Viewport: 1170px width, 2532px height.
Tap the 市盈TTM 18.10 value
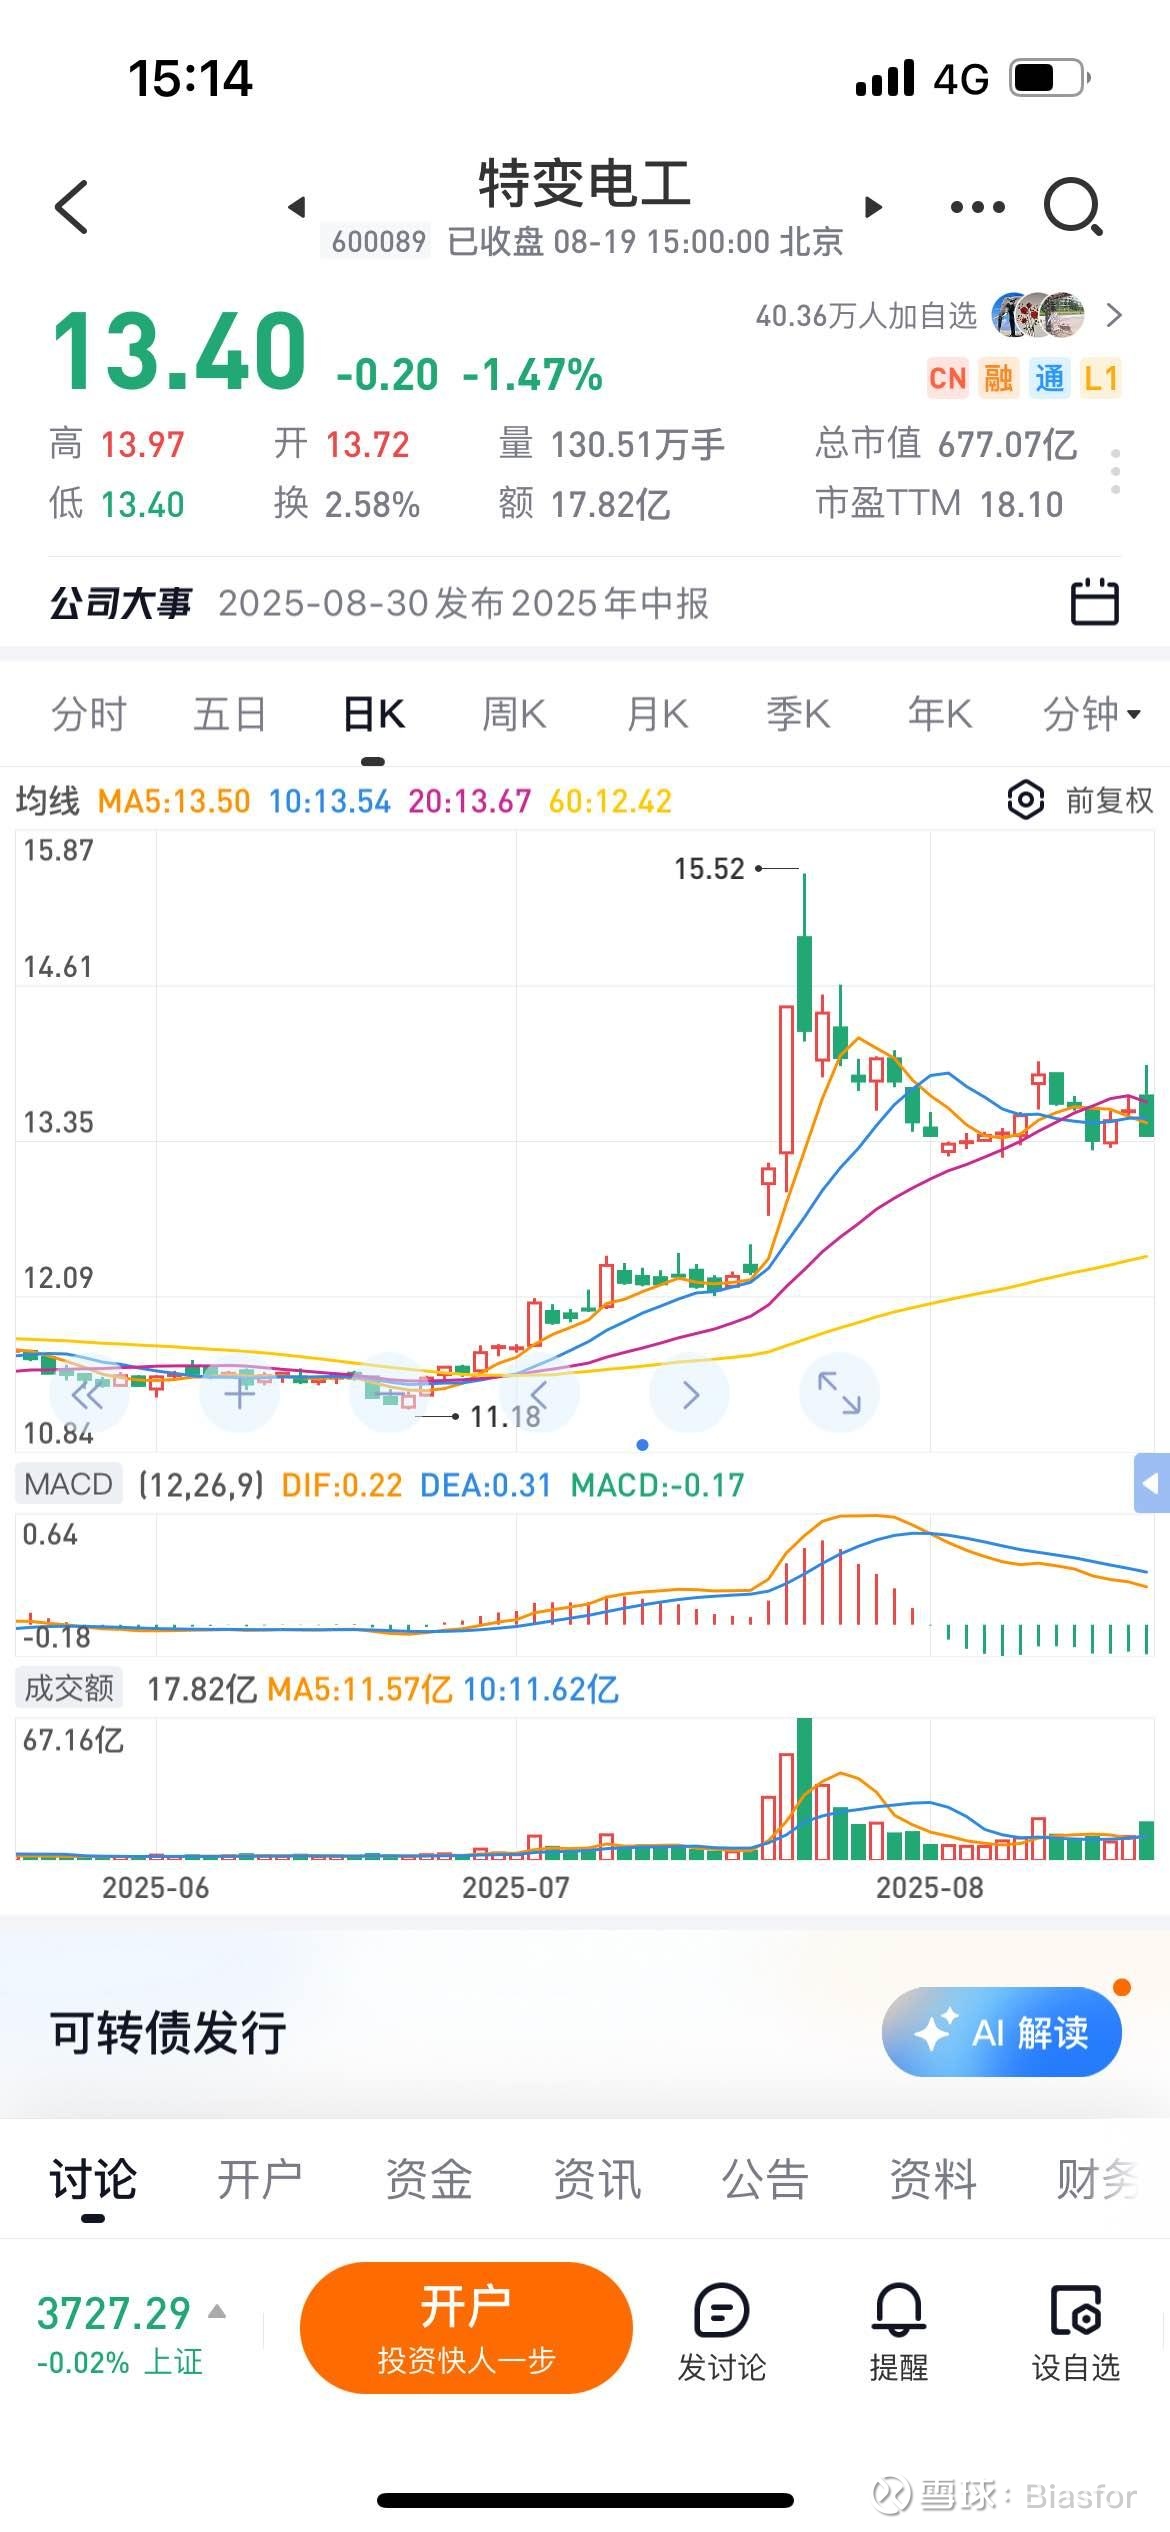(x=939, y=504)
